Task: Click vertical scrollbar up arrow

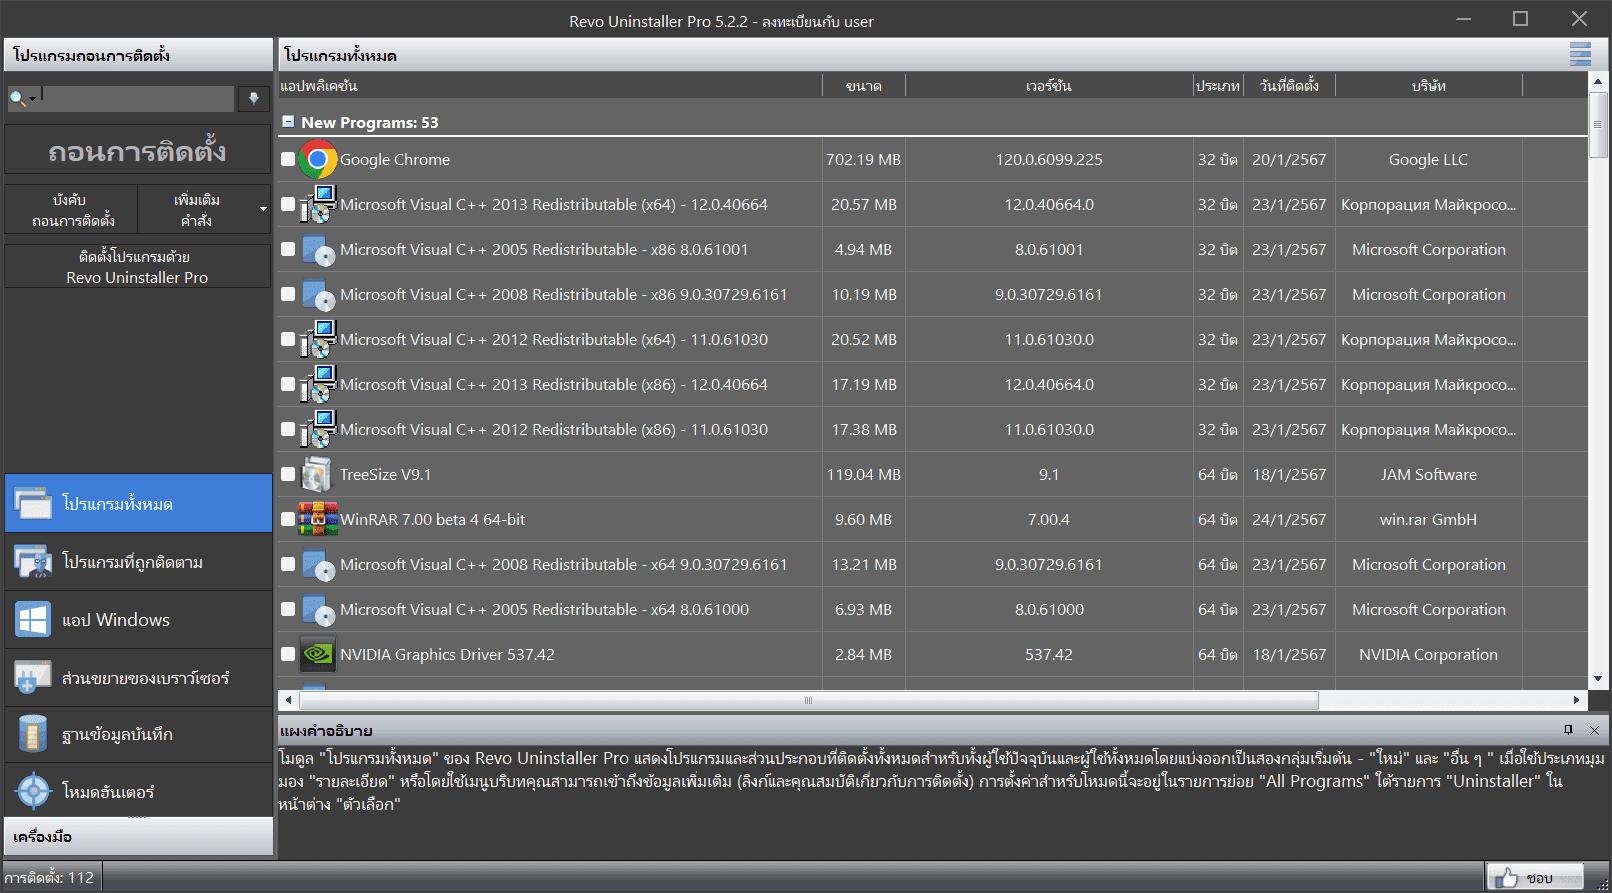Action: tap(1598, 82)
